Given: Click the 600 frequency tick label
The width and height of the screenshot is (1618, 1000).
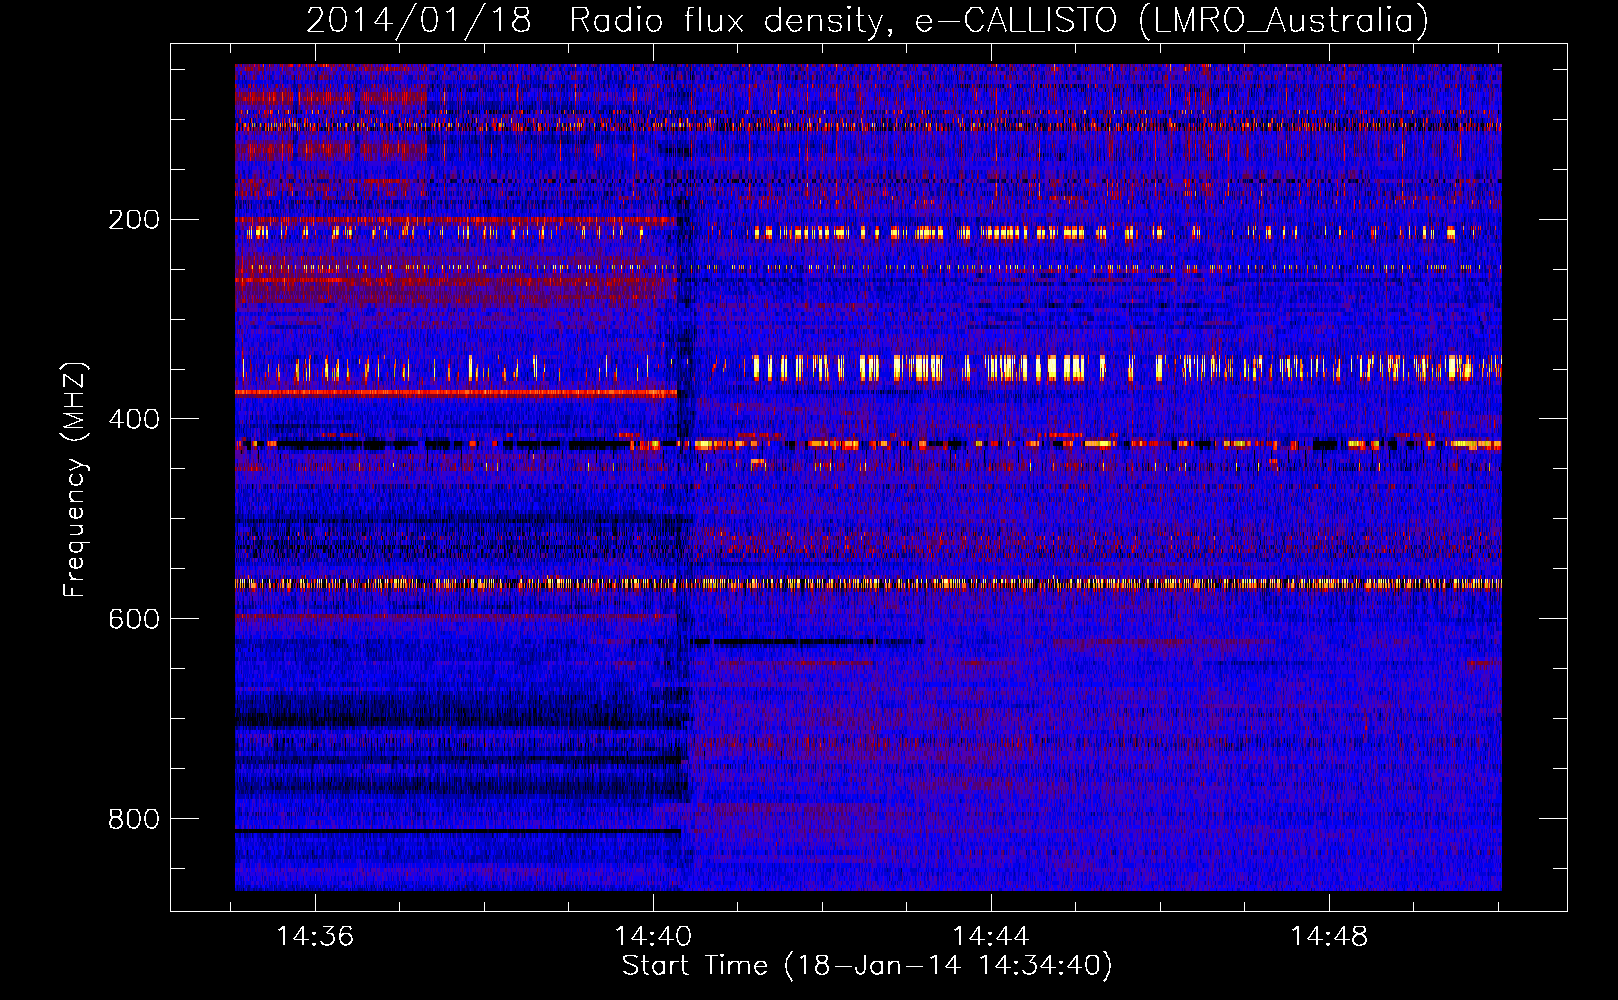Looking at the screenshot, I should pos(134,619).
